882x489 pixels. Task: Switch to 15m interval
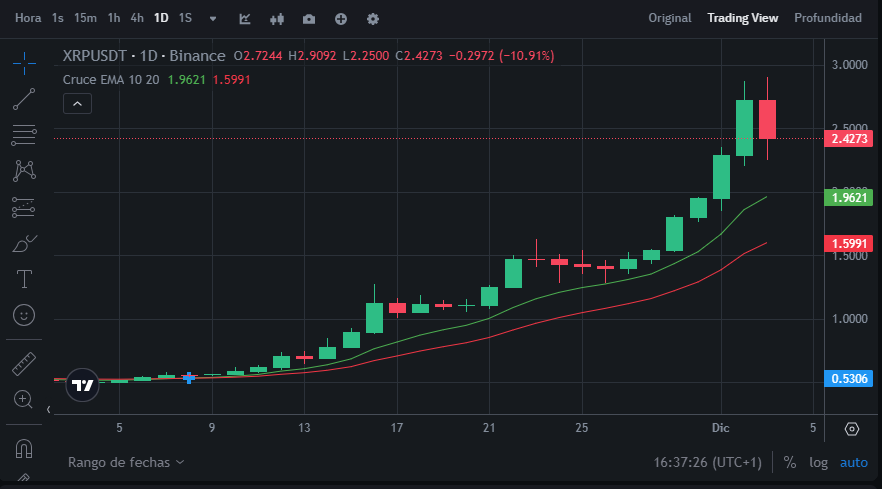point(86,18)
